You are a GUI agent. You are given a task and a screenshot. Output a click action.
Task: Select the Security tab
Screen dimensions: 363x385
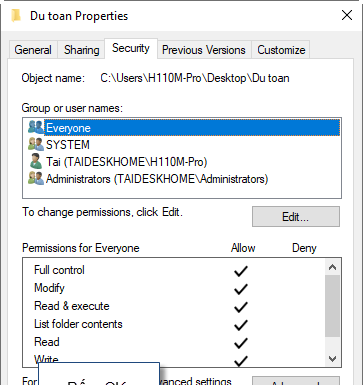point(131,49)
